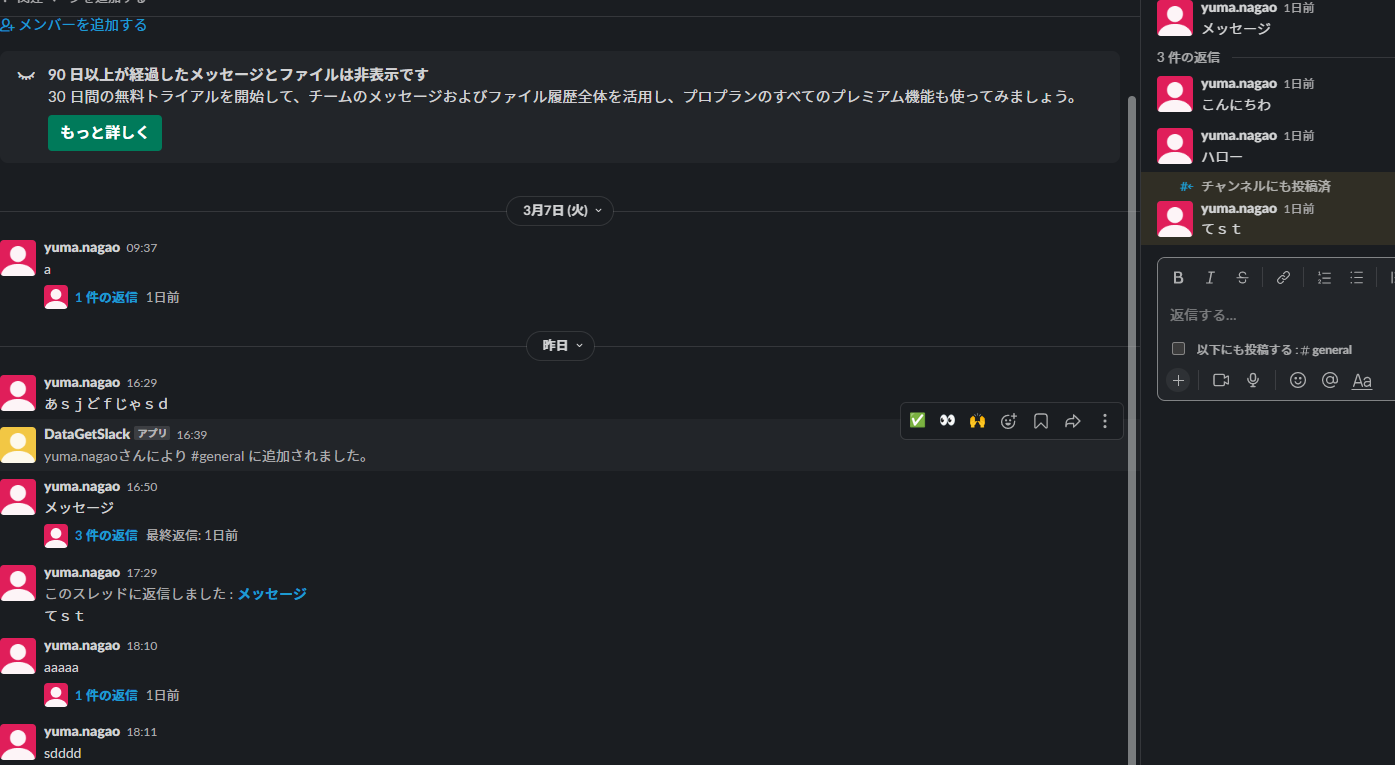Viewport: 1395px width, 765px height.
Task: React with the raised hands emoji
Action: (977, 421)
